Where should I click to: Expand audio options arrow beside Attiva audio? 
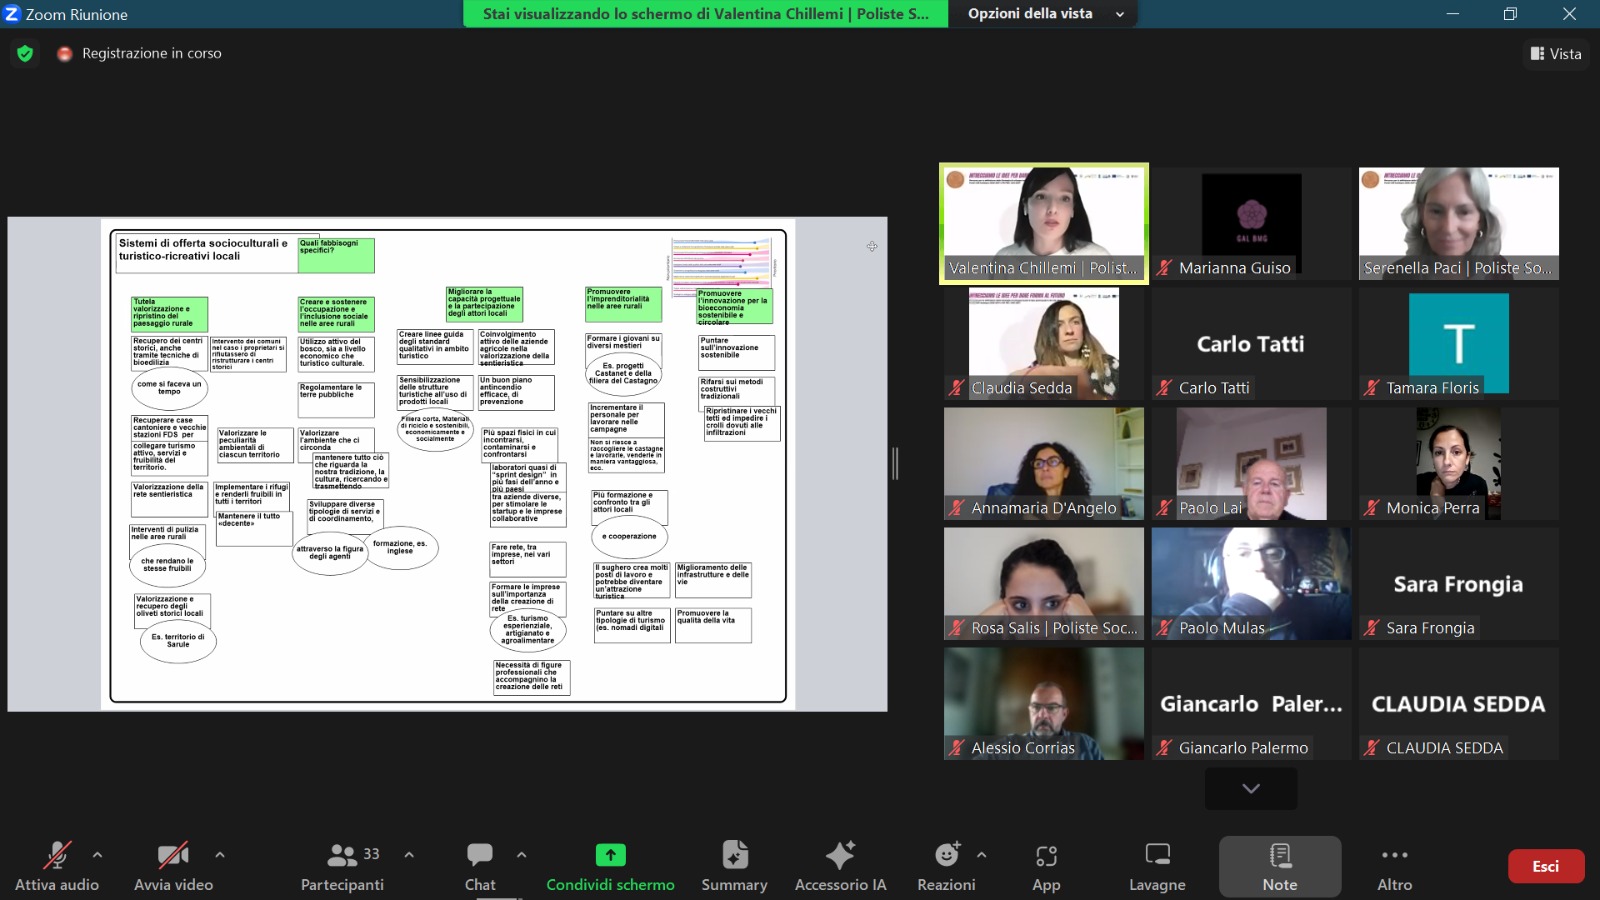97,855
